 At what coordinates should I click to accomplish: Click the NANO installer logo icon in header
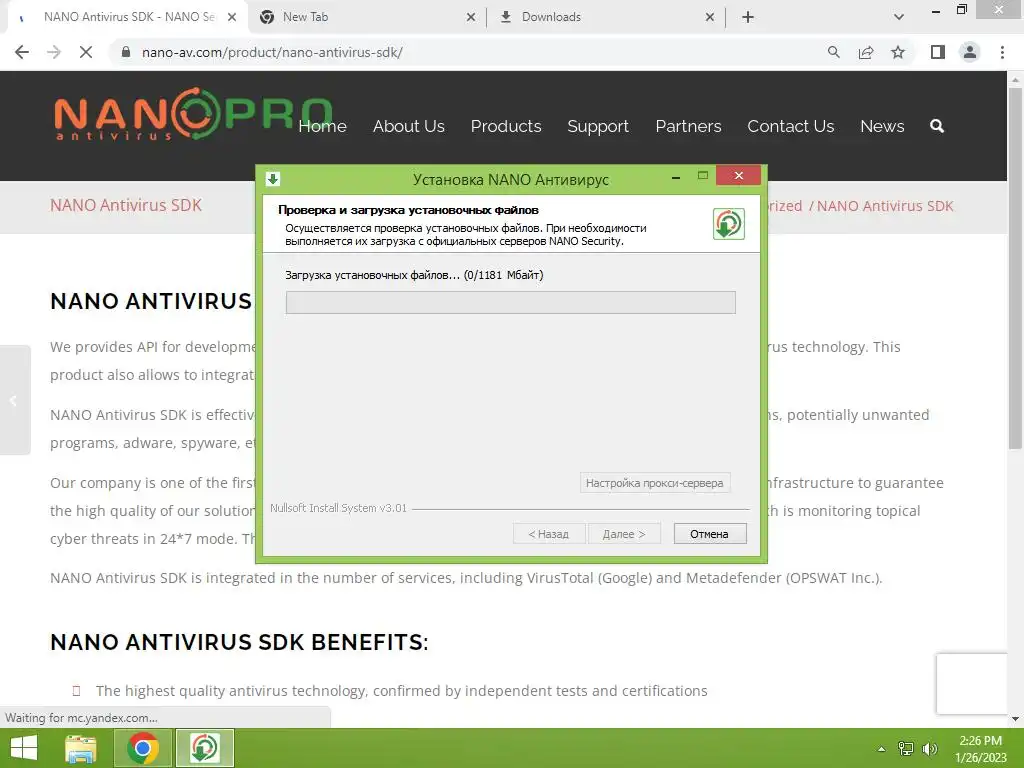pos(729,224)
